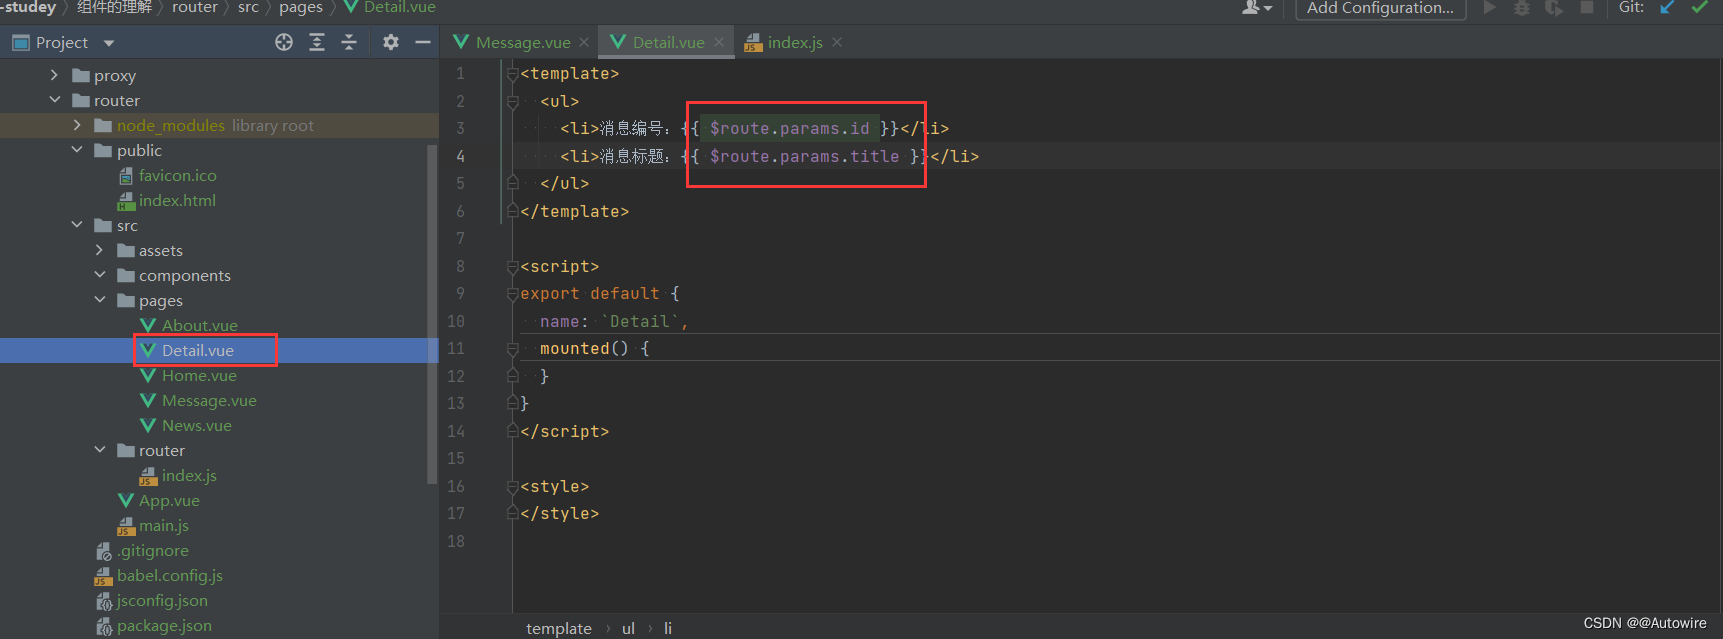1723x639 pixels.
Task: Click the babel.config.js file icon
Action: click(x=103, y=576)
